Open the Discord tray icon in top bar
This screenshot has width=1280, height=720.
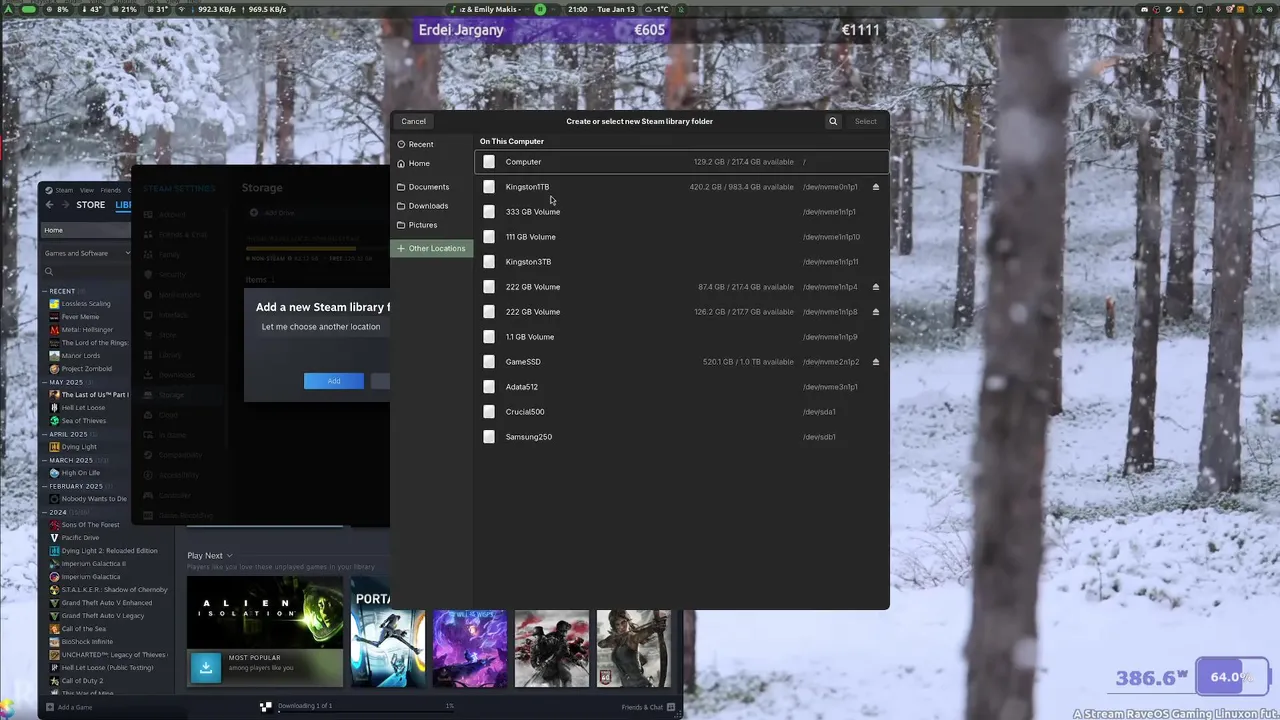tap(1144, 9)
